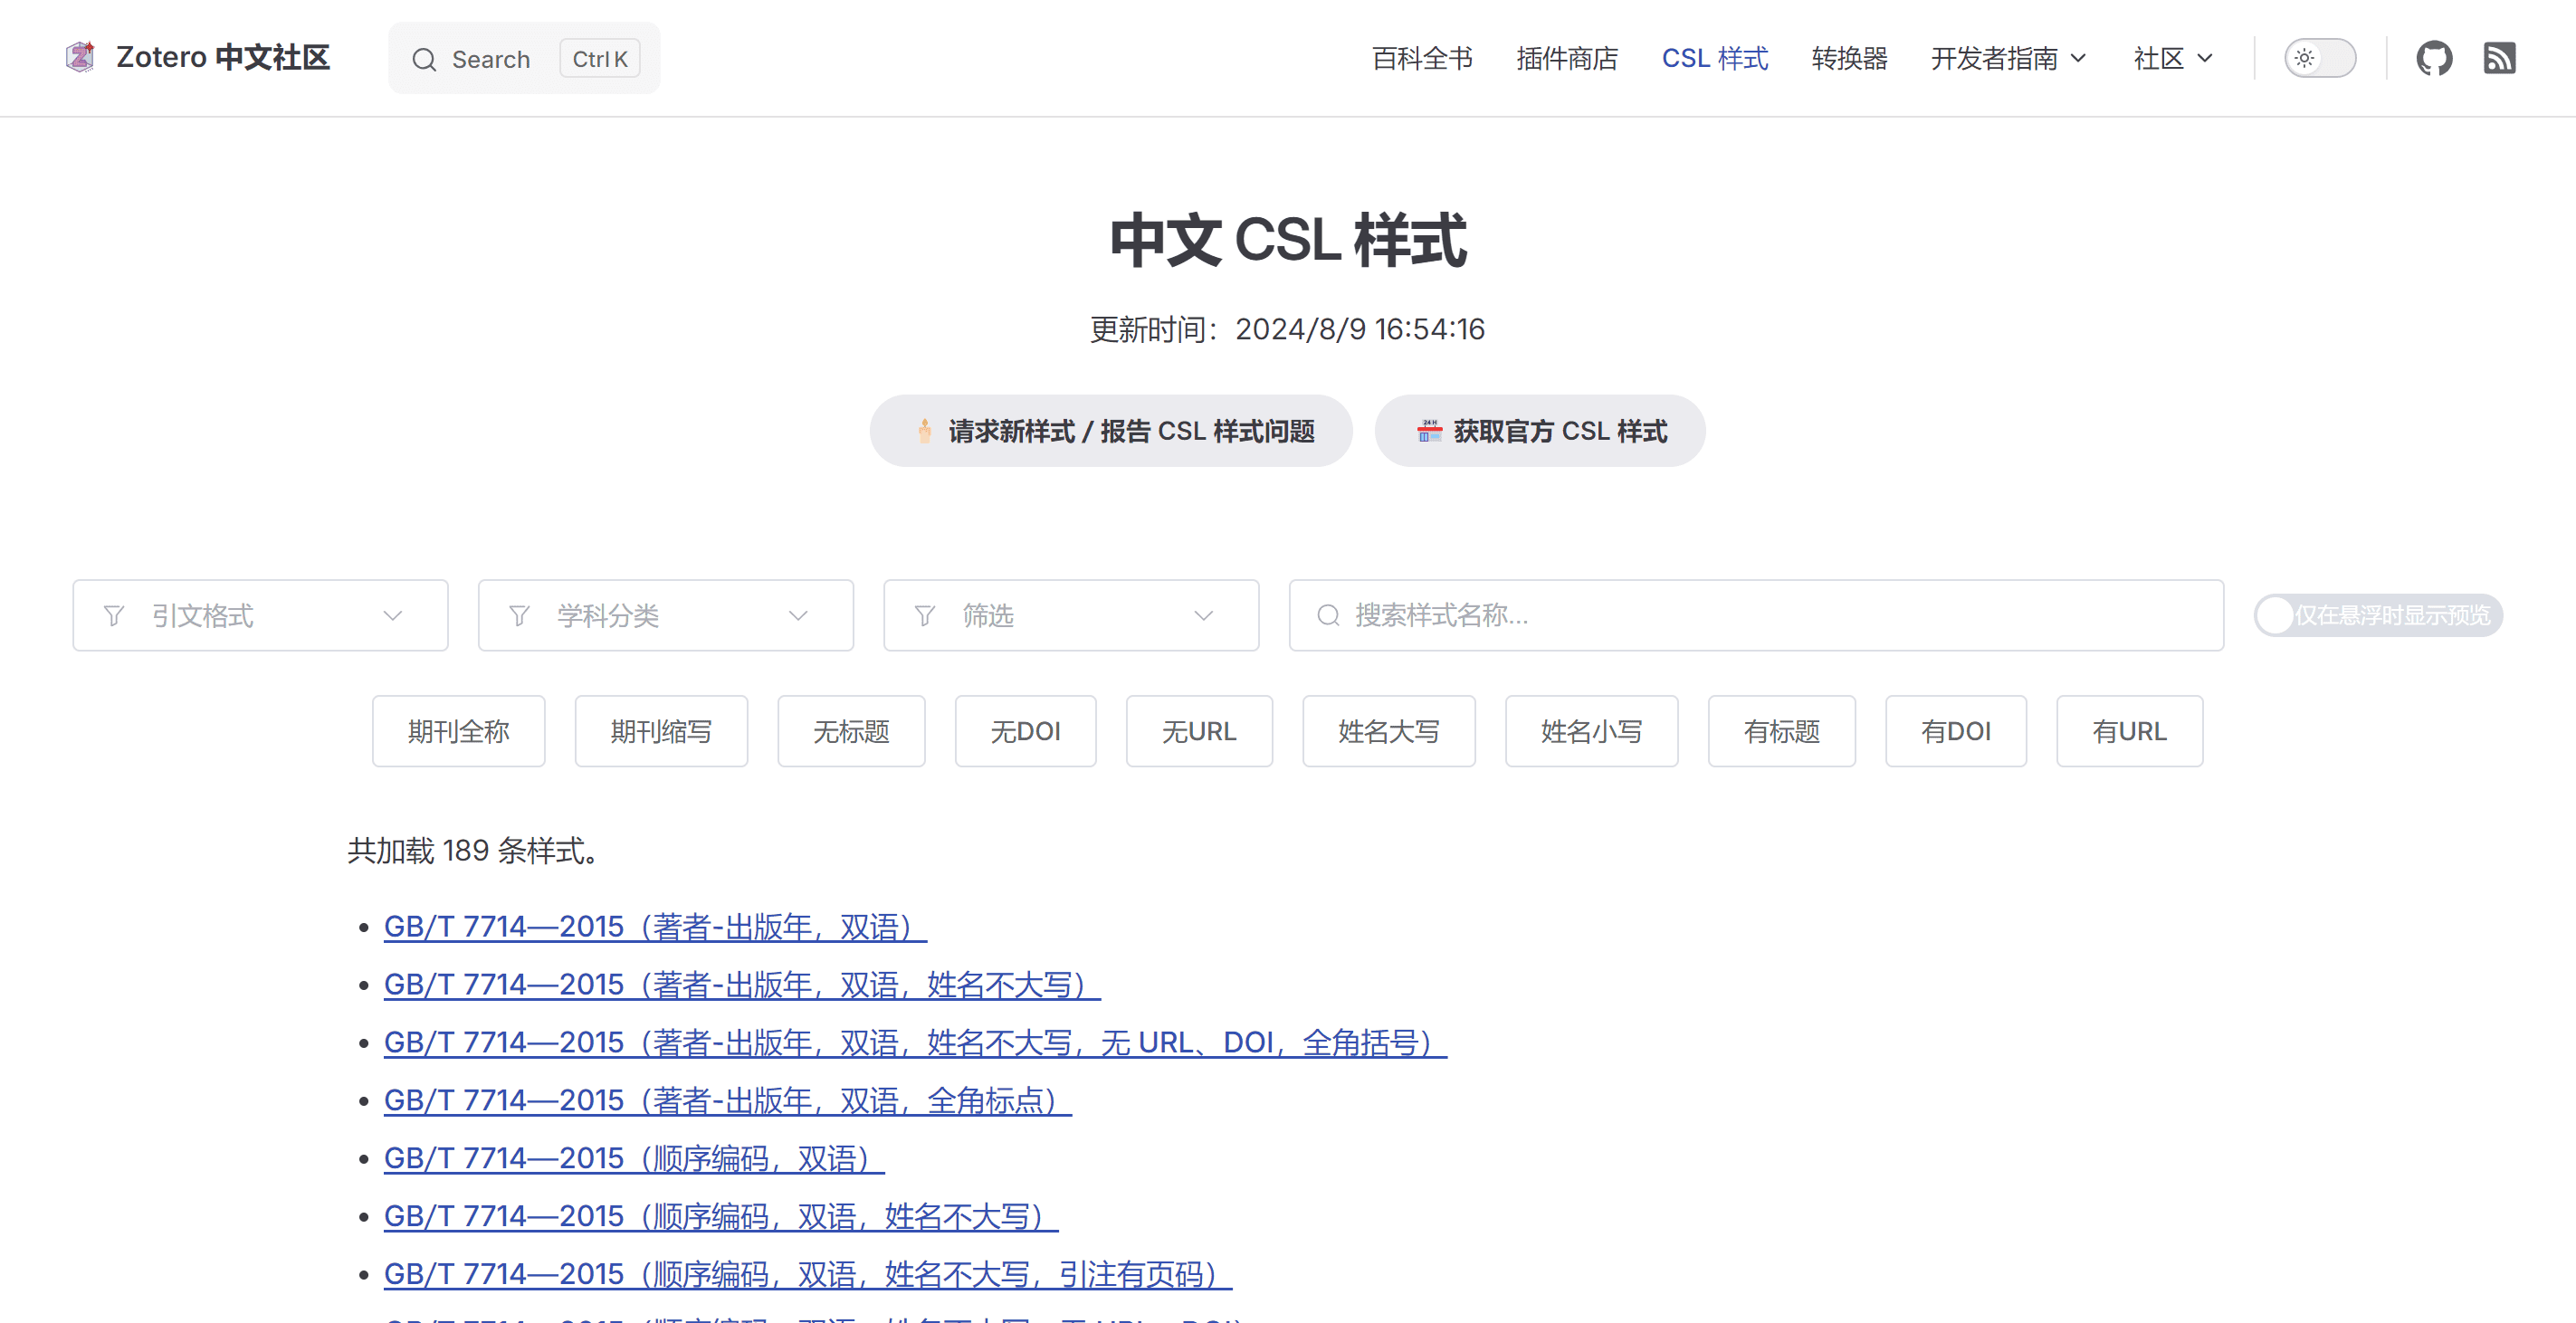This screenshot has height=1323, width=2576.
Task: Click the header Search box
Action: click(x=524, y=58)
